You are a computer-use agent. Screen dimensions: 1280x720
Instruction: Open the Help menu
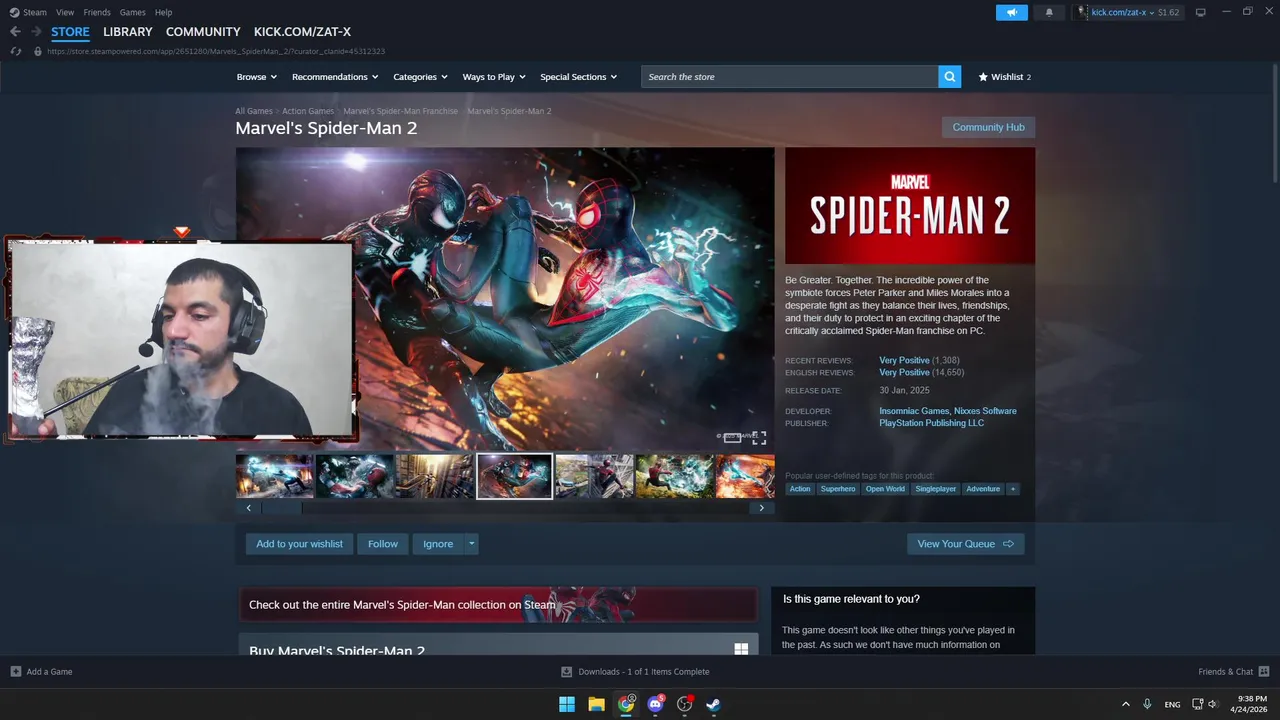point(163,12)
